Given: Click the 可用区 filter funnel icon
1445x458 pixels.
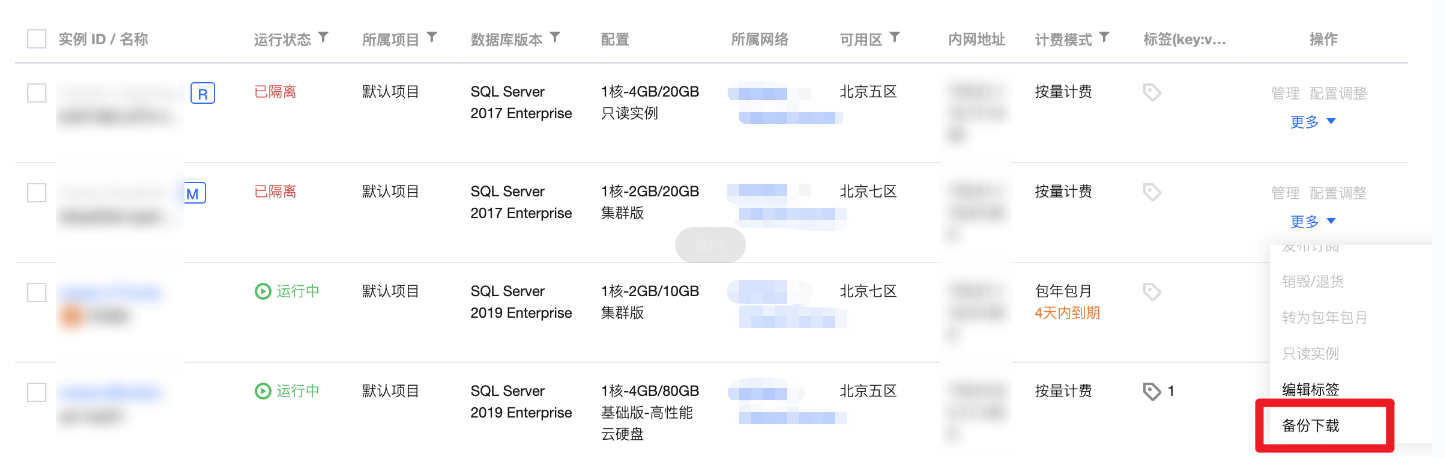Looking at the screenshot, I should click(x=894, y=38).
